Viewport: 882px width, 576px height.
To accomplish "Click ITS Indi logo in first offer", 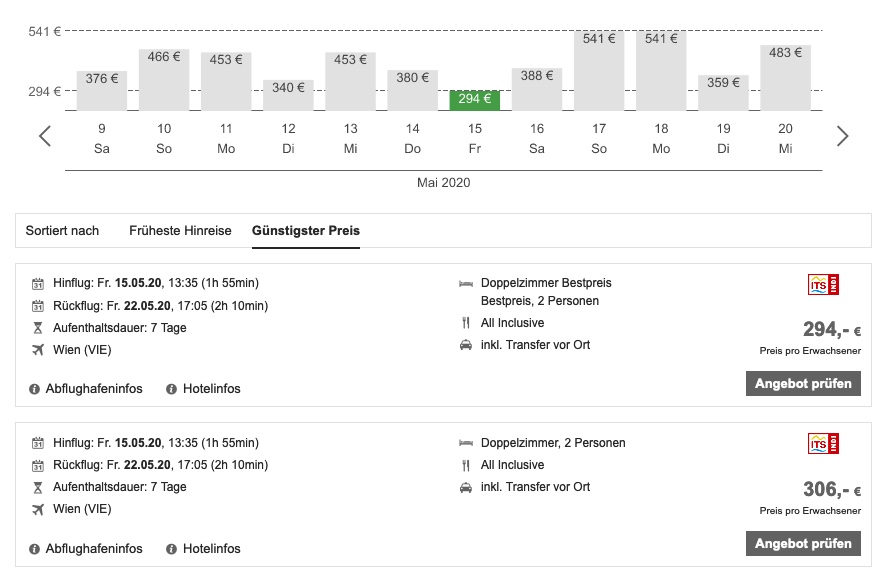I will tap(823, 285).
